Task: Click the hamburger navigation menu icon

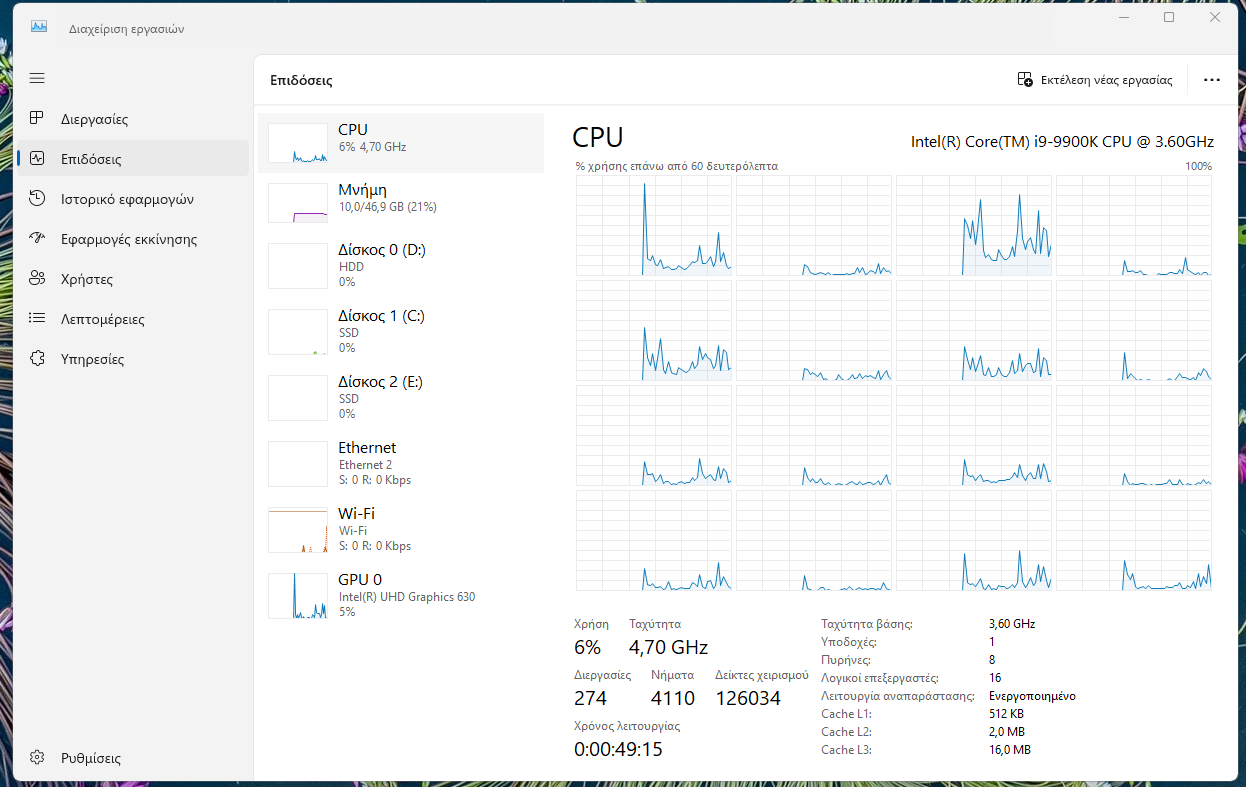Action: tap(37, 78)
